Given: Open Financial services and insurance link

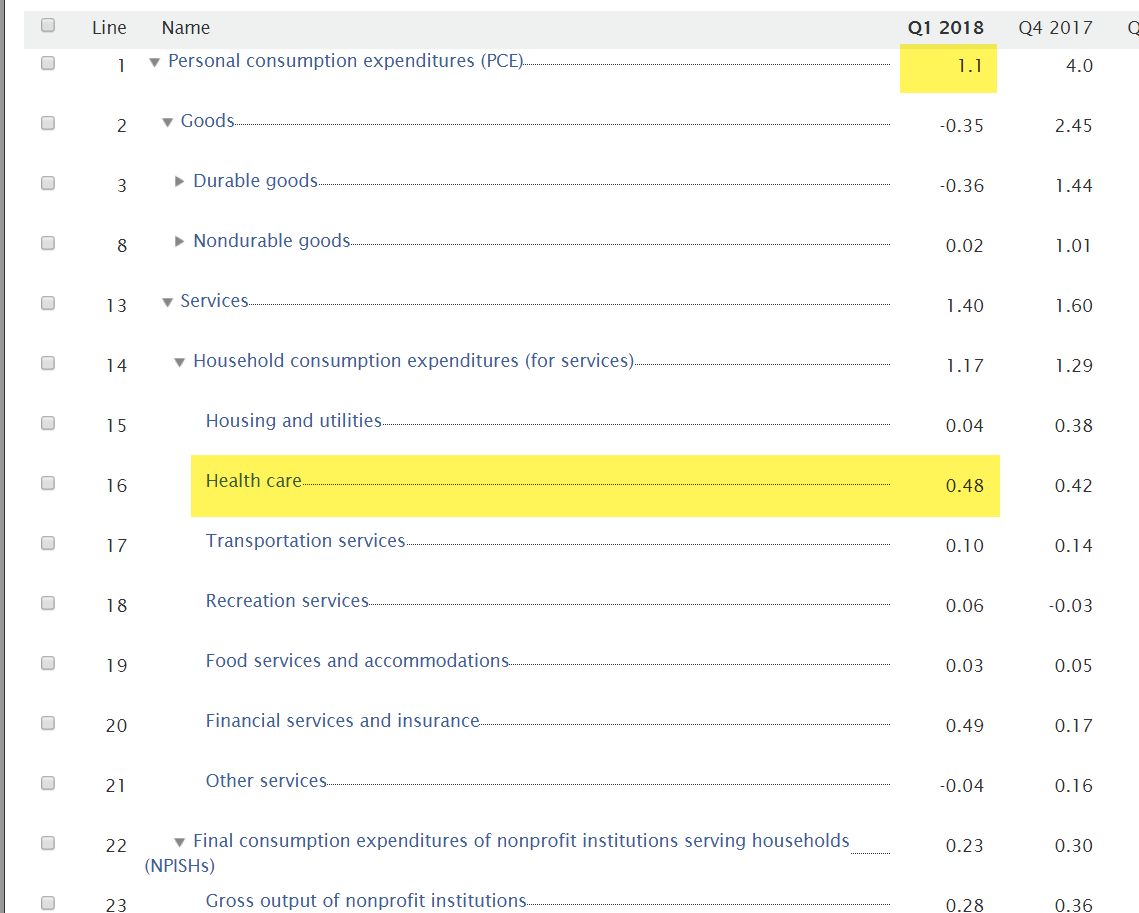Looking at the screenshot, I should pyautogui.click(x=342, y=721).
